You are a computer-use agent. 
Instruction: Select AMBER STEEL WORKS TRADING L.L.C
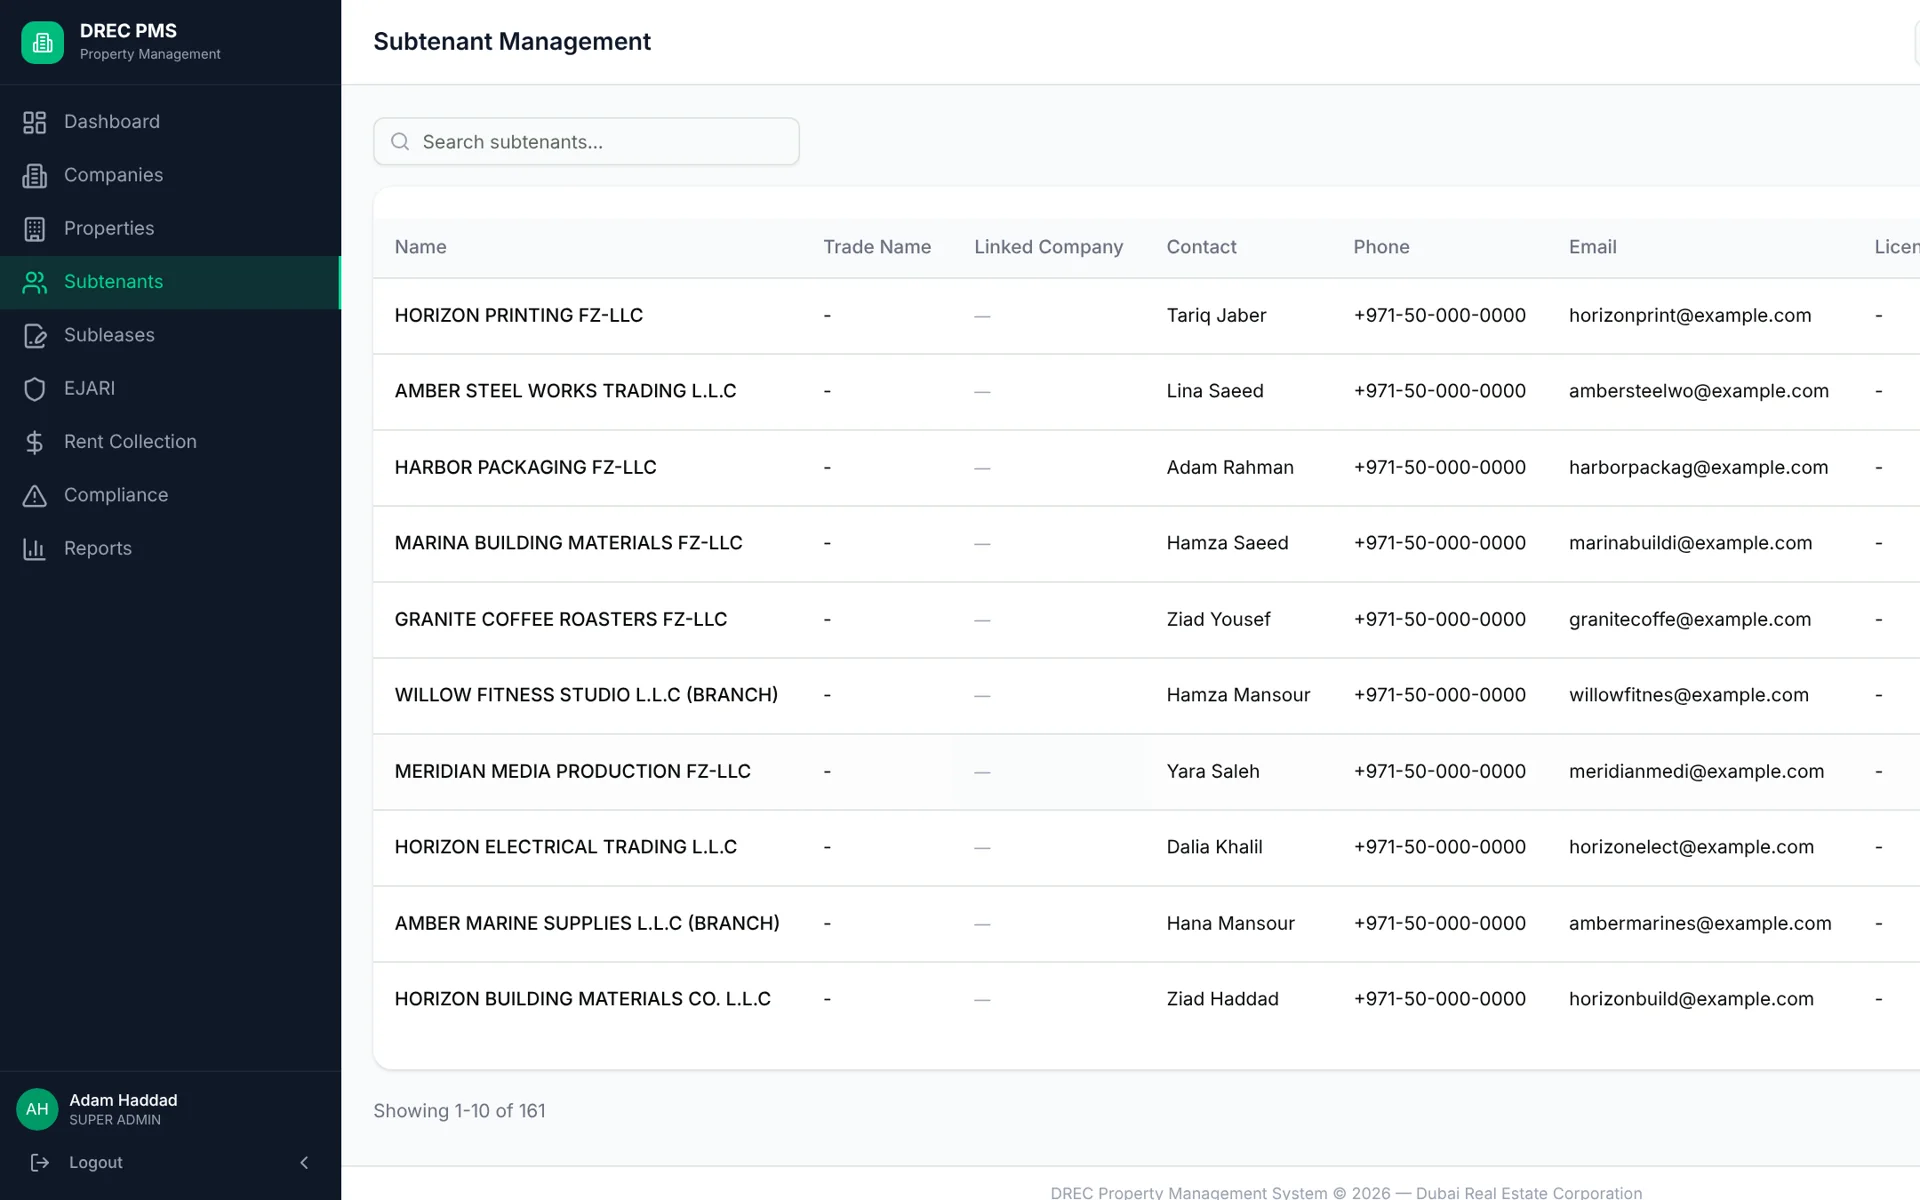[565, 391]
